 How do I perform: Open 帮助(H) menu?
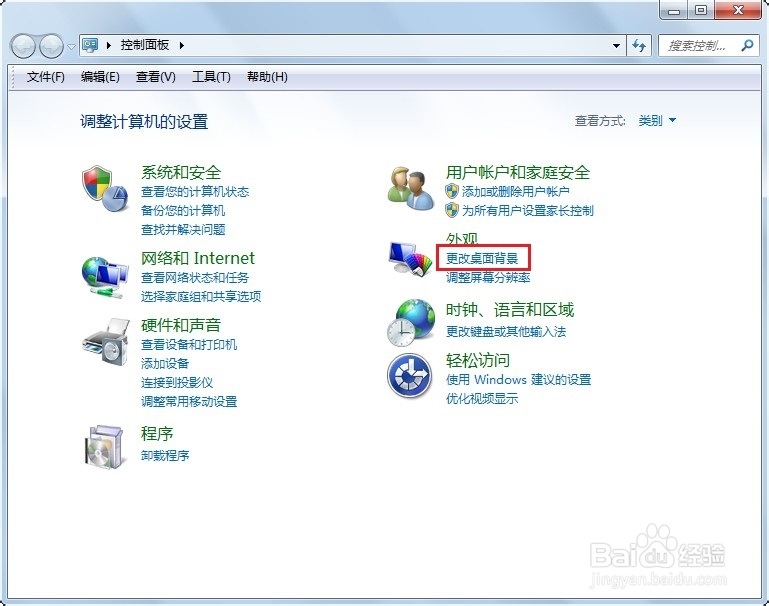[x=267, y=76]
